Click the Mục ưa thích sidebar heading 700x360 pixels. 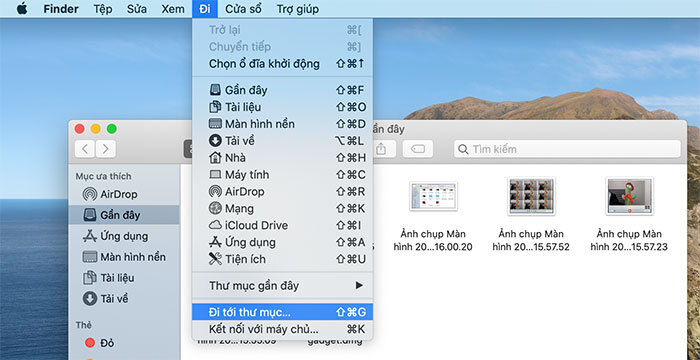click(x=103, y=176)
